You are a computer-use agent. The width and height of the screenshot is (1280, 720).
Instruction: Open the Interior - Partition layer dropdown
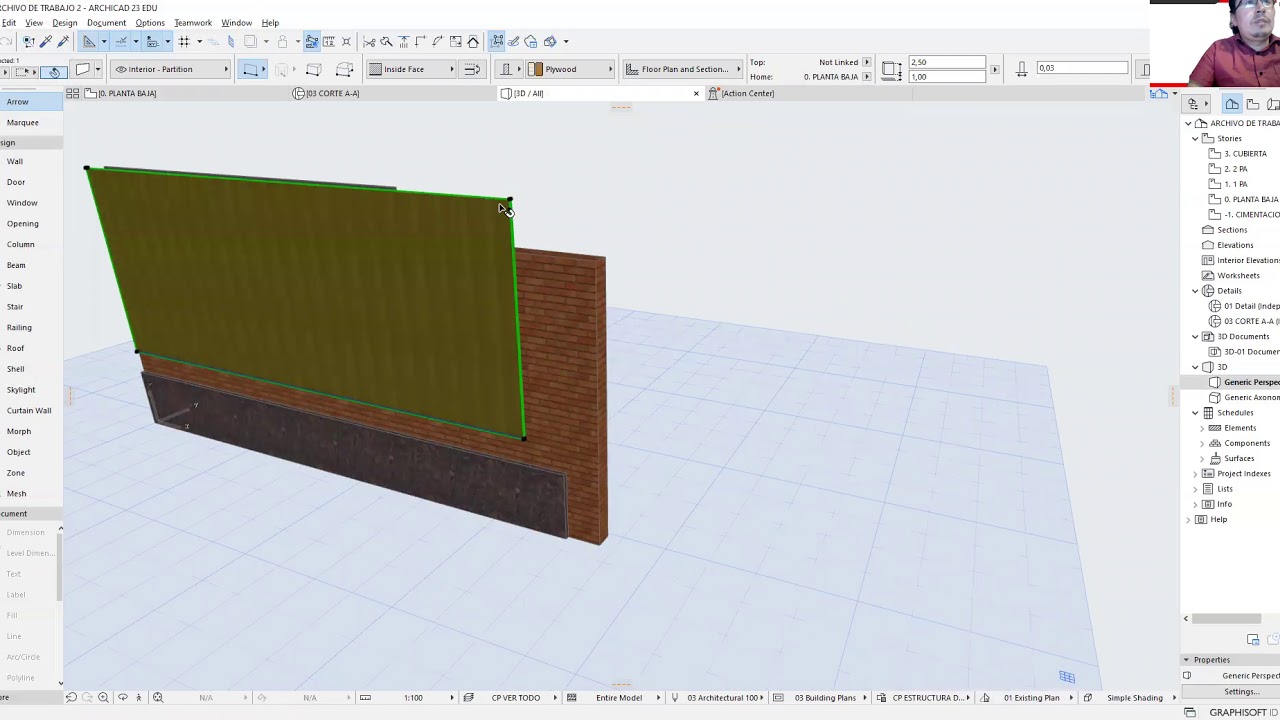coord(171,69)
